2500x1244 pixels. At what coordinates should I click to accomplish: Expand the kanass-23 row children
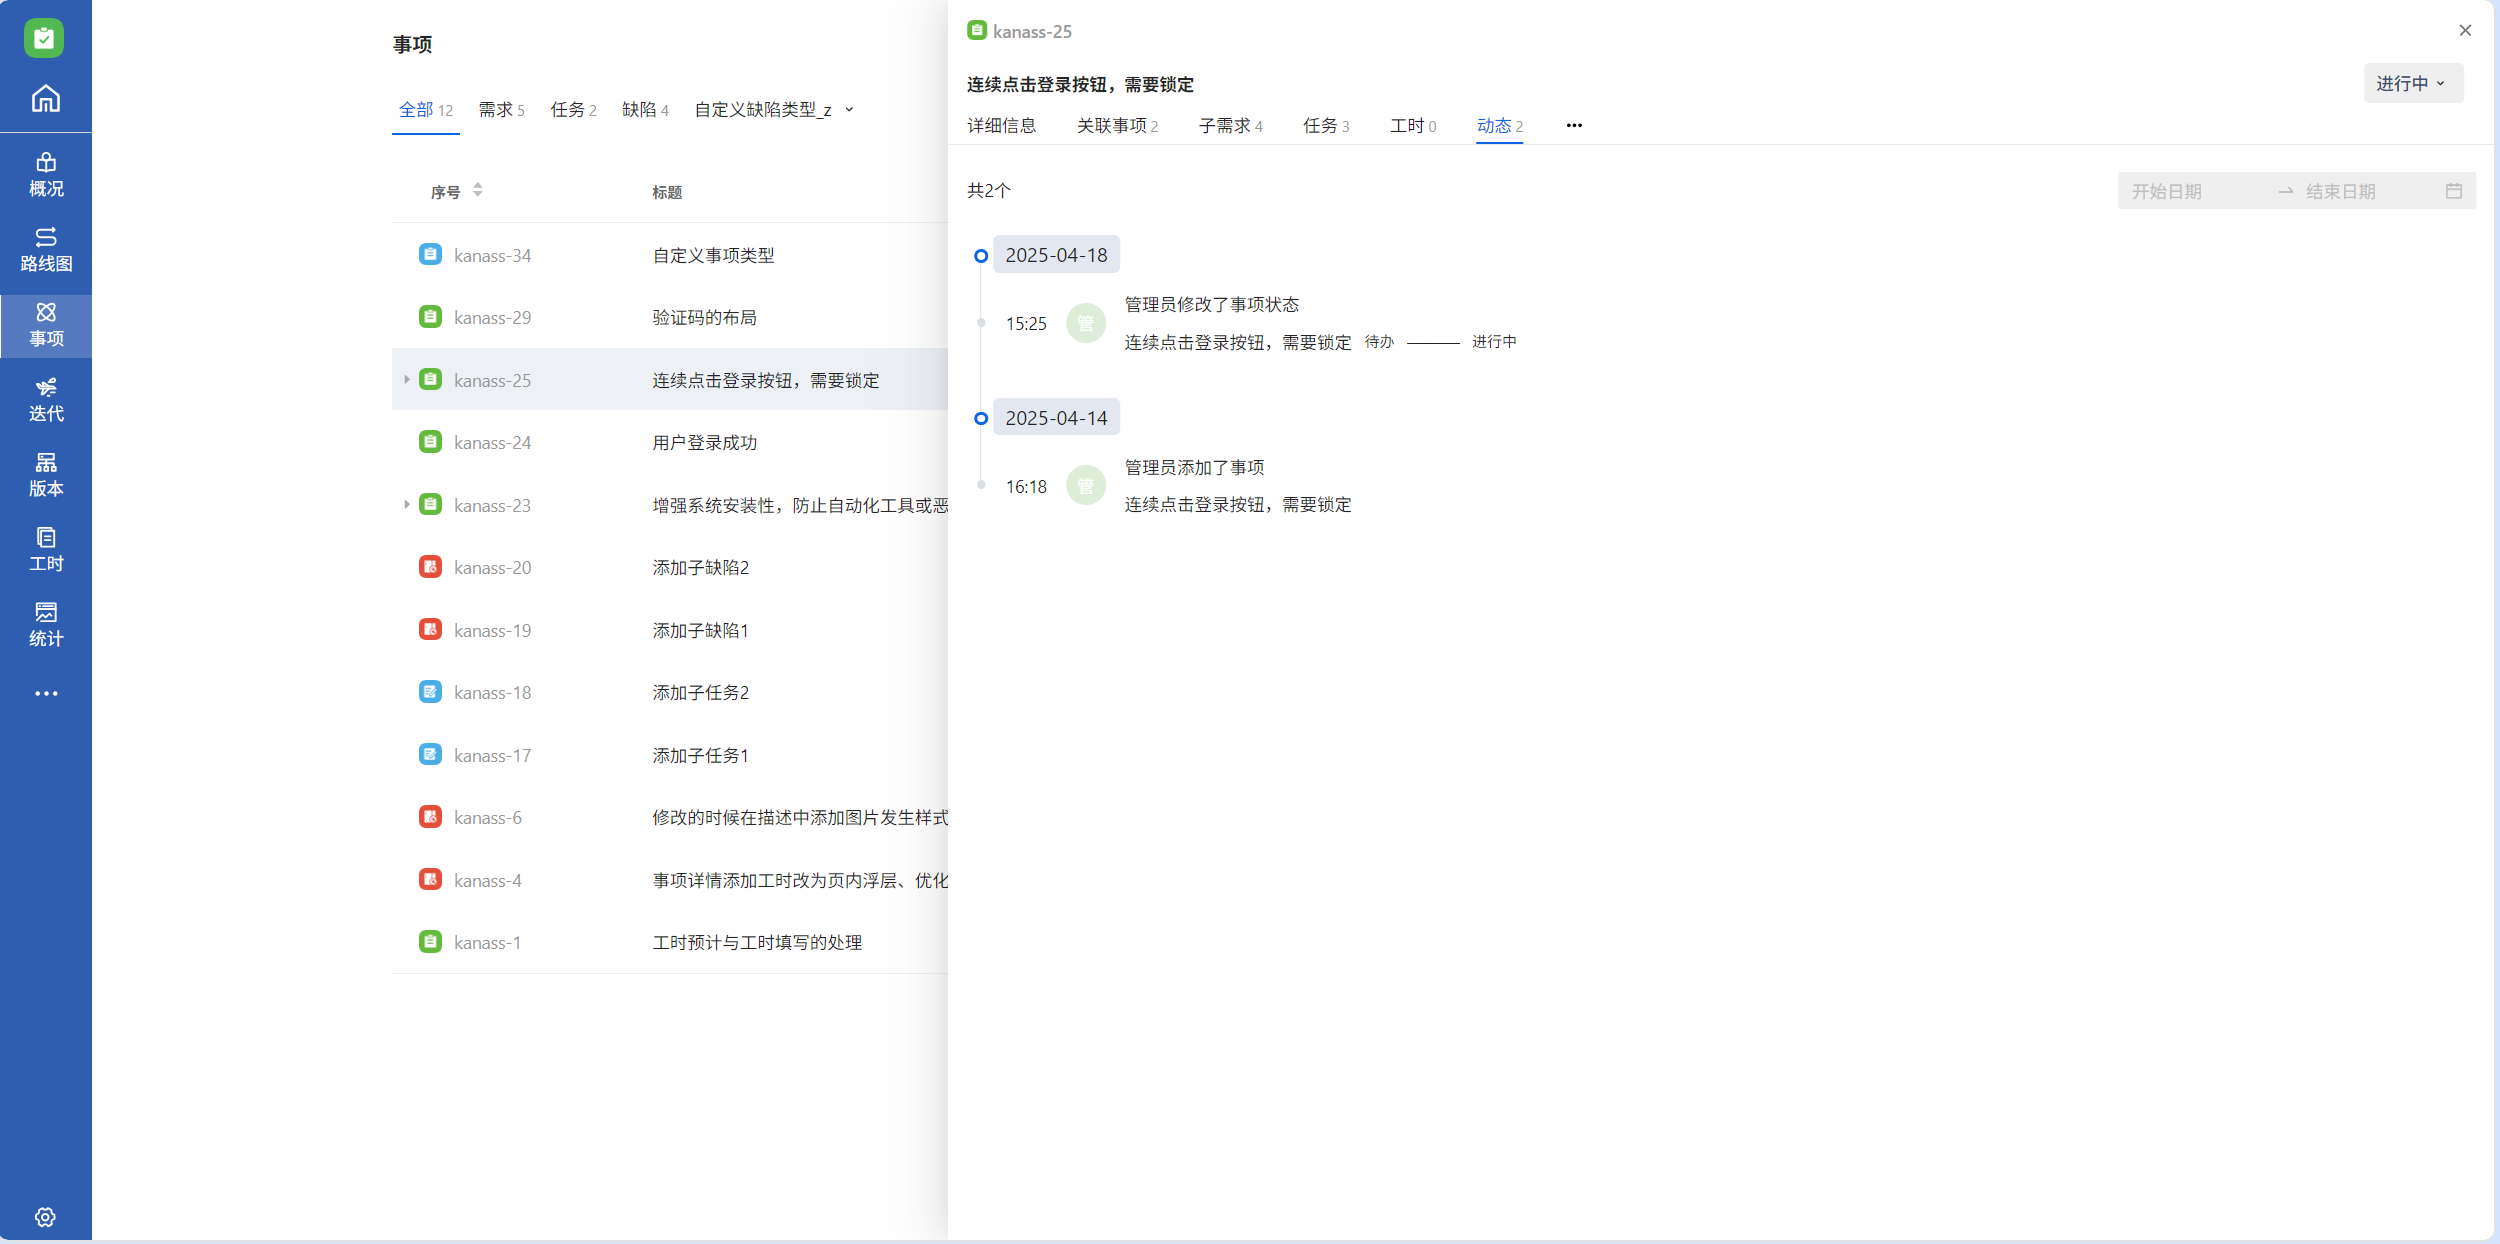pyautogui.click(x=406, y=505)
